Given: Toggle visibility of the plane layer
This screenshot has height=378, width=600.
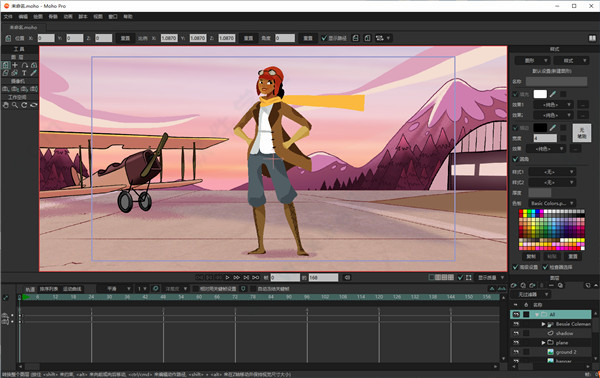Looking at the screenshot, I should coord(516,342).
